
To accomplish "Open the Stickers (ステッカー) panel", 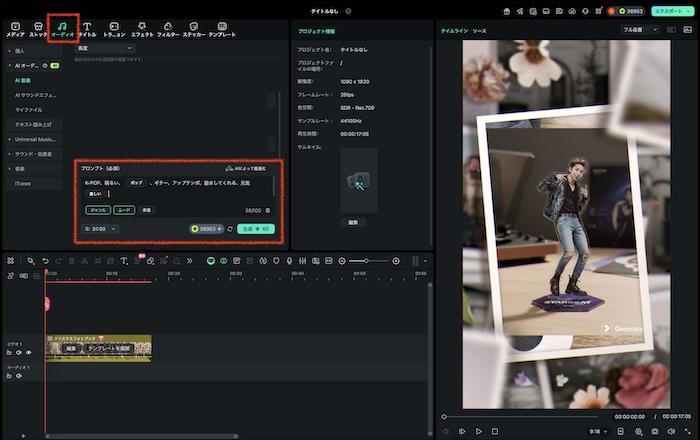I will pyautogui.click(x=193, y=27).
